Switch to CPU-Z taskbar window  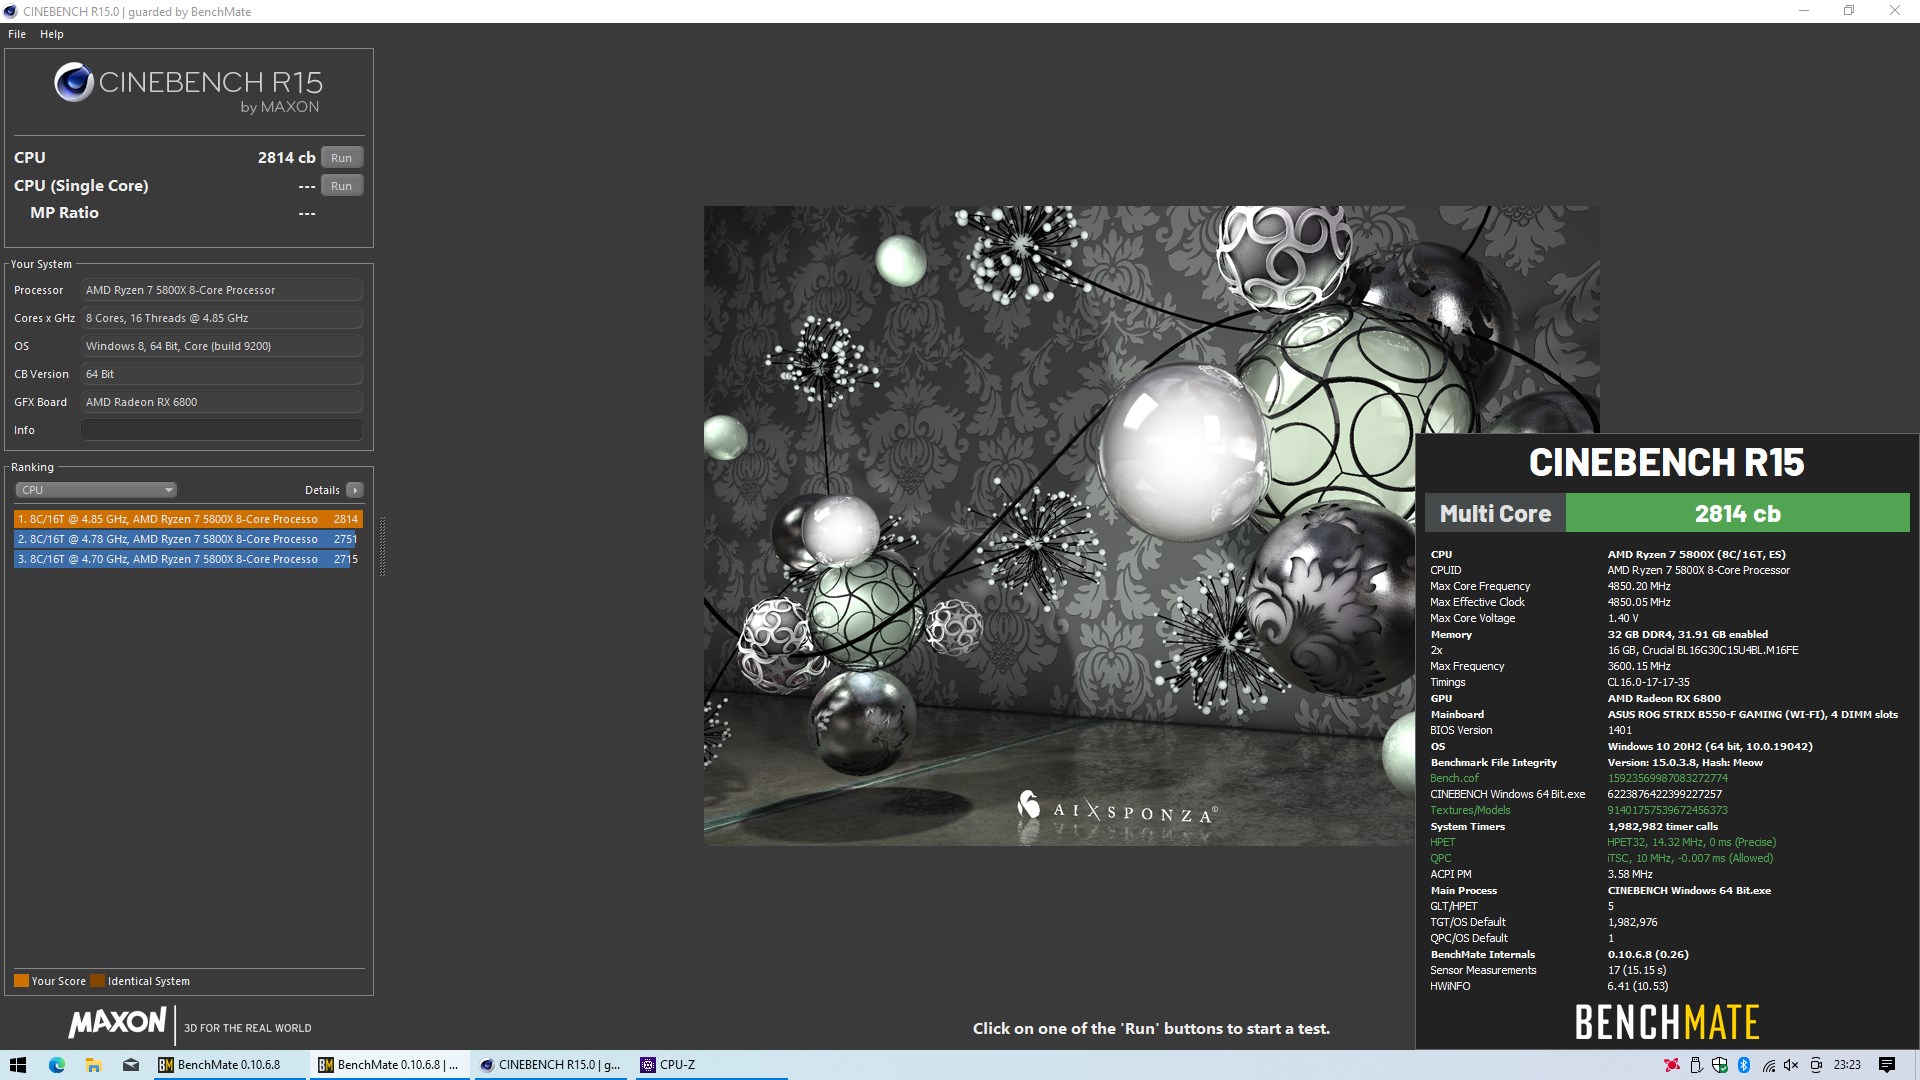tap(710, 1065)
